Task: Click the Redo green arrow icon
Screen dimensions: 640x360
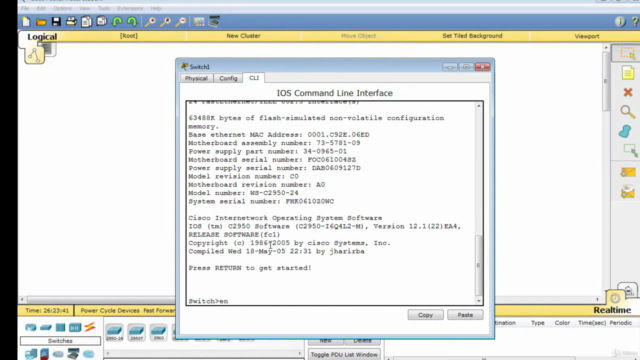Action: coord(132,22)
